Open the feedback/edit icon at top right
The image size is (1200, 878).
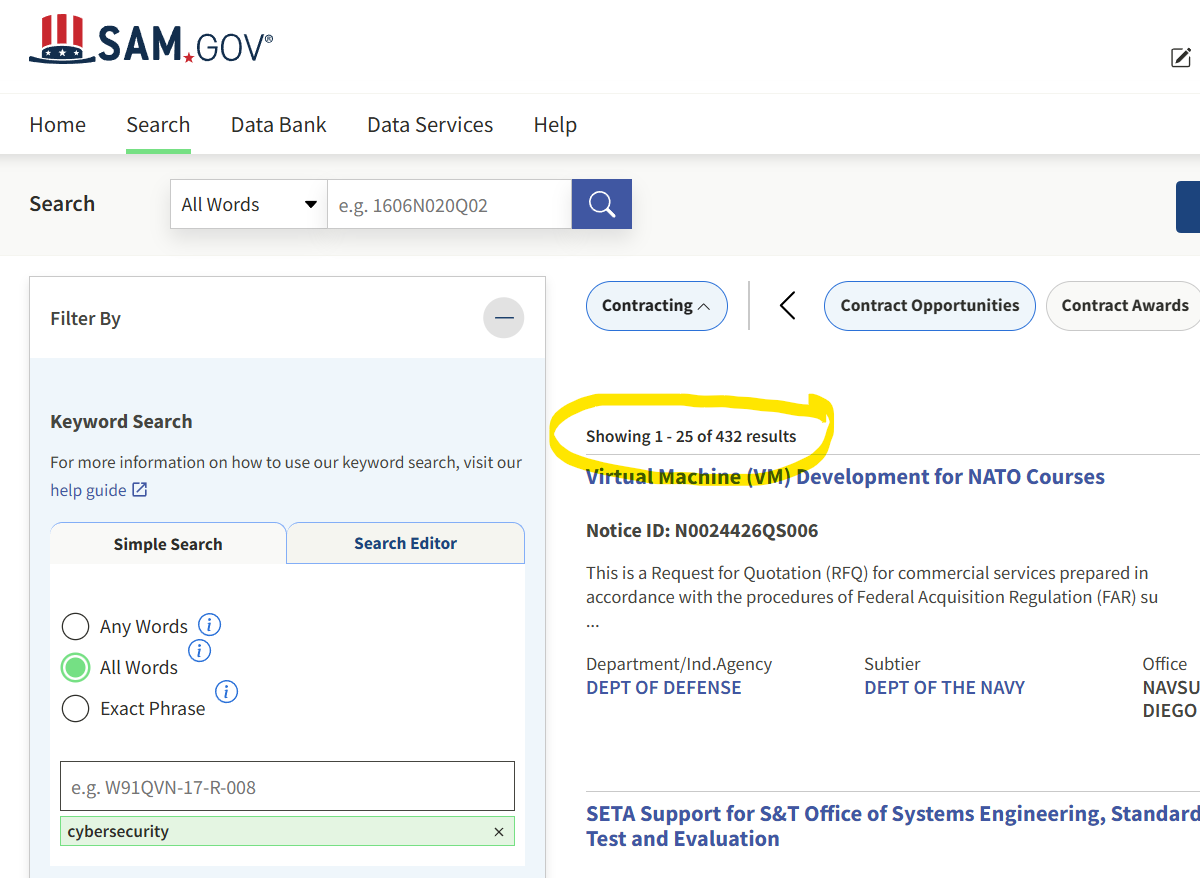pos(1182,57)
